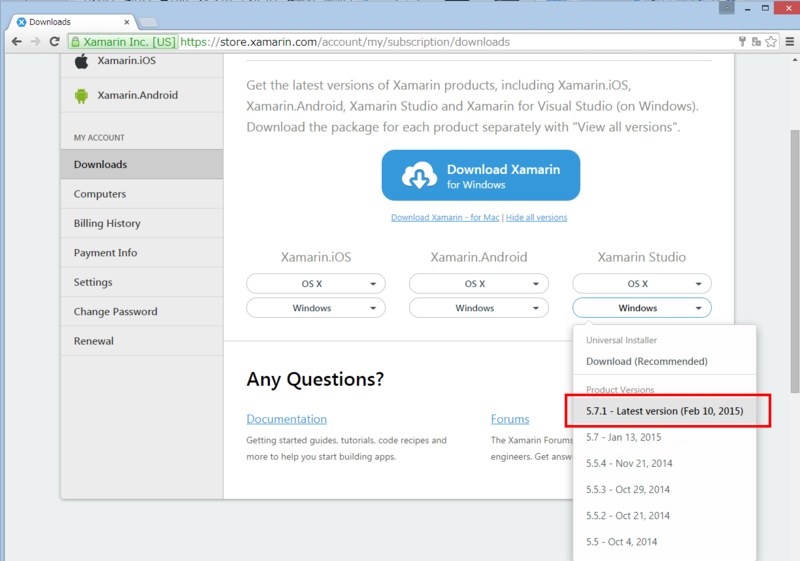The image size is (800, 561).
Task: Select version 5.5.3 - Oct 29, 2014
Action: [664, 490]
